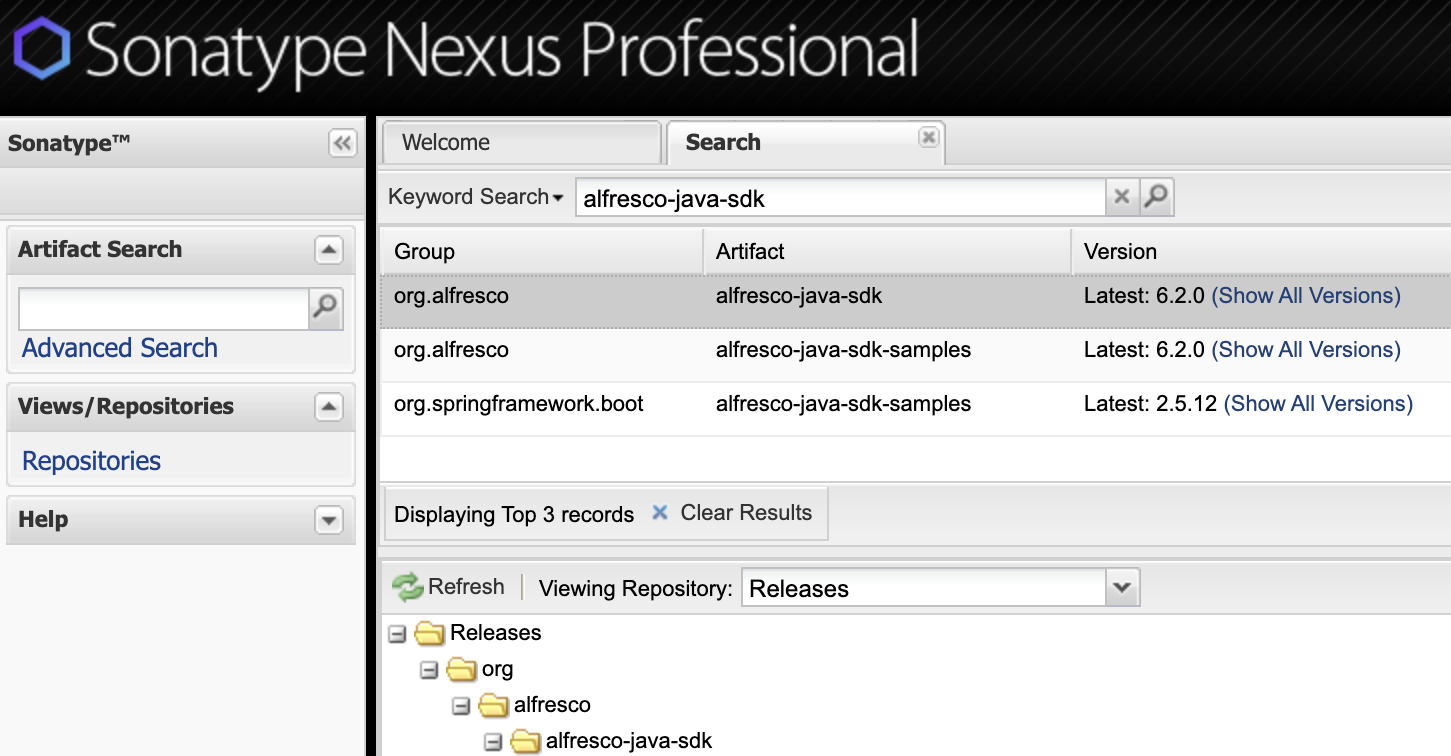Click the Repositories link in the sidebar

point(90,460)
